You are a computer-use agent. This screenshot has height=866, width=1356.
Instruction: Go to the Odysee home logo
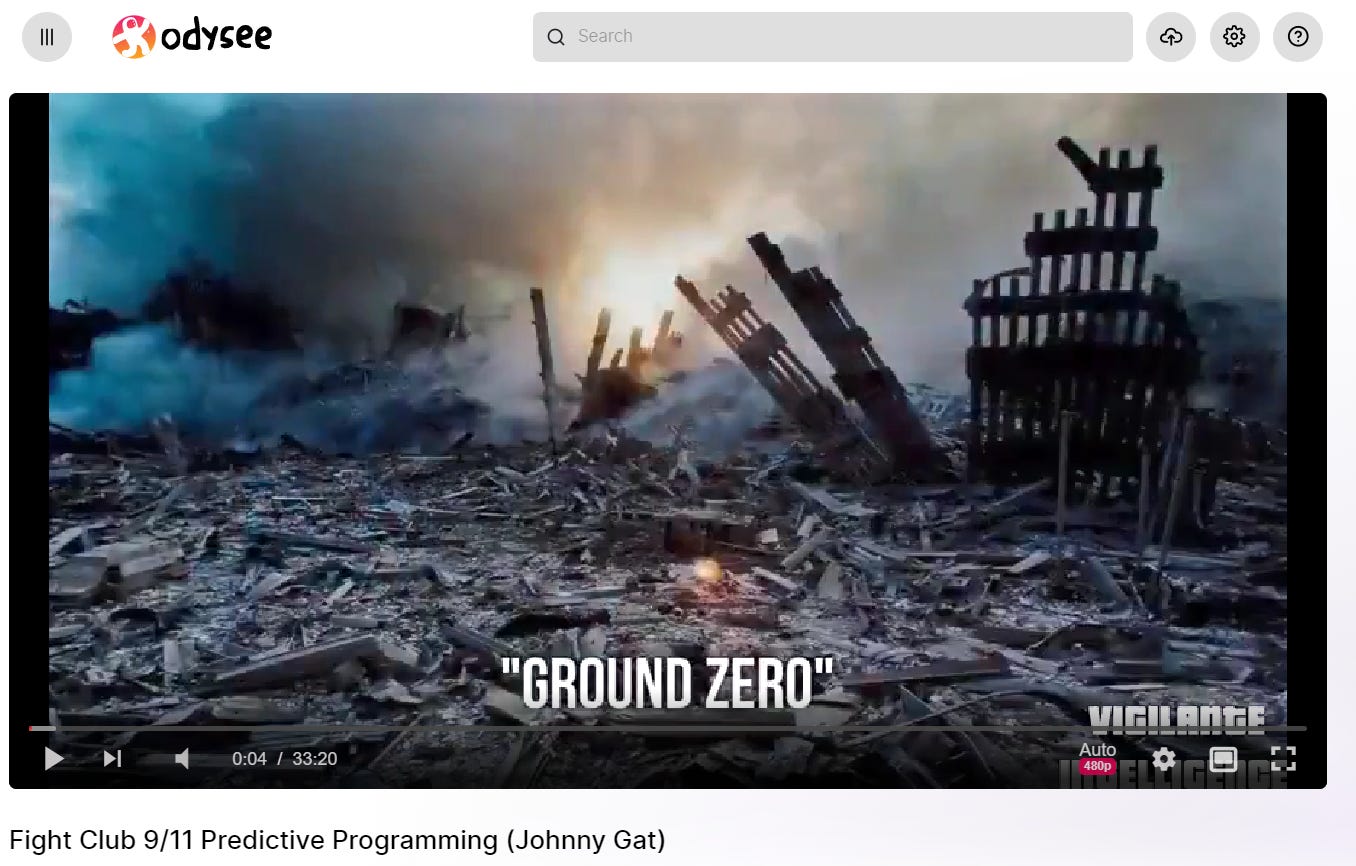point(192,37)
